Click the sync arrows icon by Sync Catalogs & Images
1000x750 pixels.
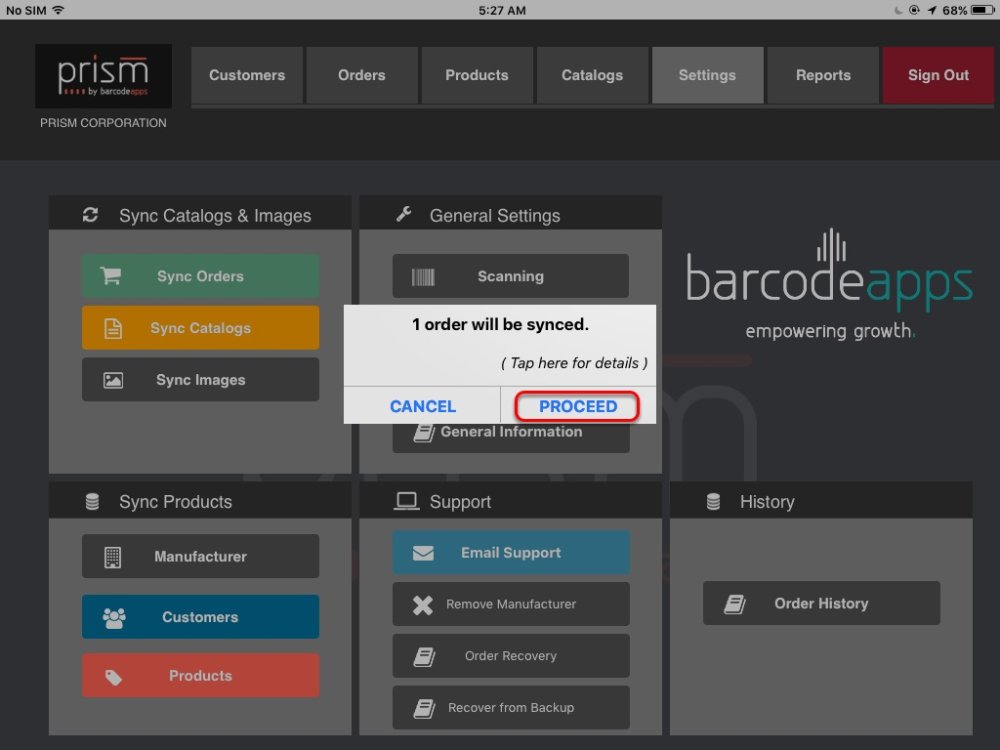pos(91,215)
